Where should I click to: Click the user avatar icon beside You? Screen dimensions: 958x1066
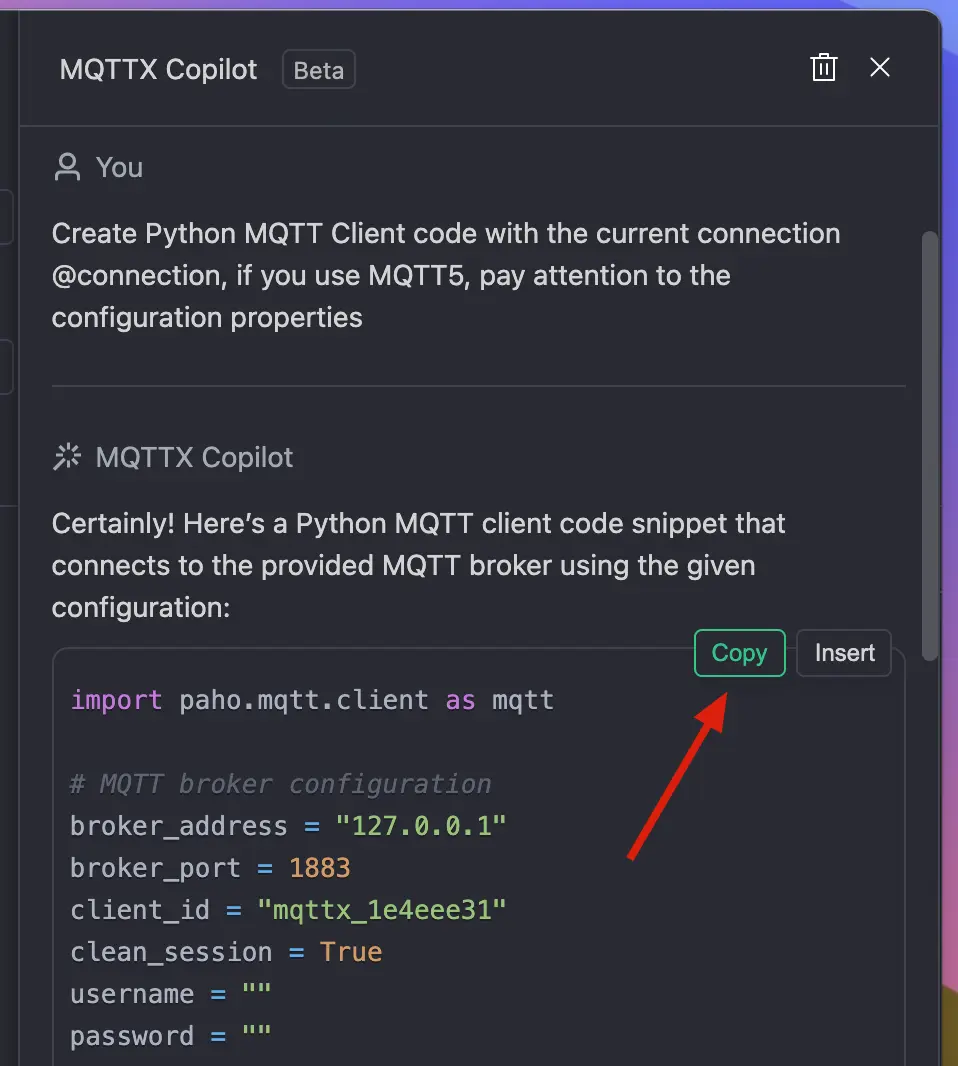click(x=66, y=166)
